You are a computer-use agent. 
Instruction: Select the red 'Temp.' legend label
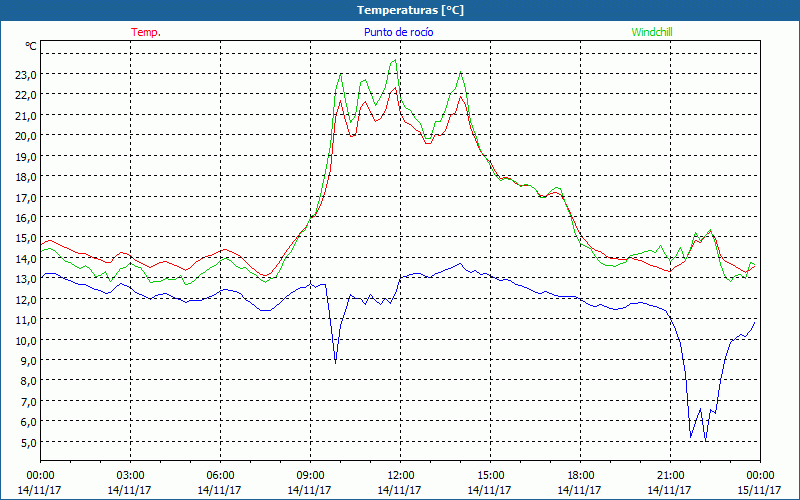[x=146, y=32]
